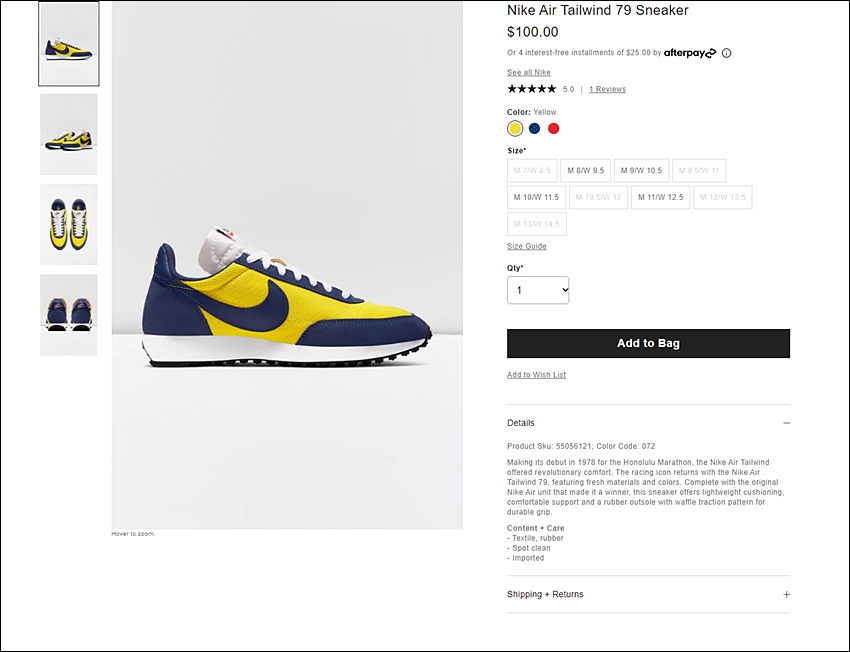This screenshot has width=850, height=652.
Task: Open the 1 Reviews link
Action: click(x=607, y=89)
